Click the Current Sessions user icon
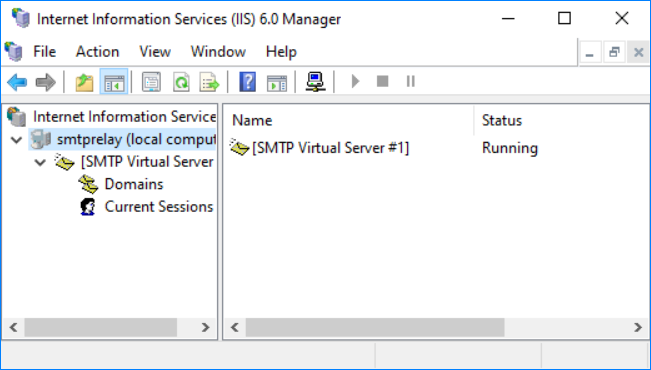Image resolution: width=651 pixels, height=370 pixels. (88, 207)
